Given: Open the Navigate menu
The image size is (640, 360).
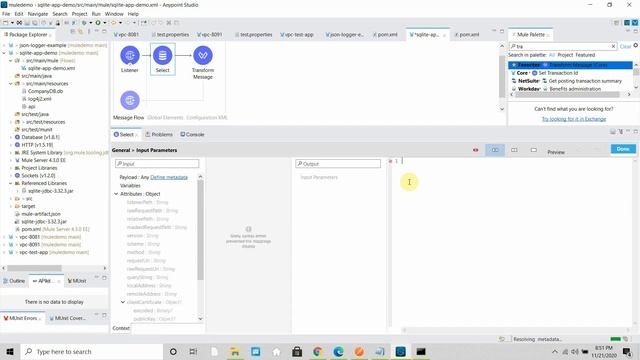Looking at the screenshot, I should tap(38, 14).
